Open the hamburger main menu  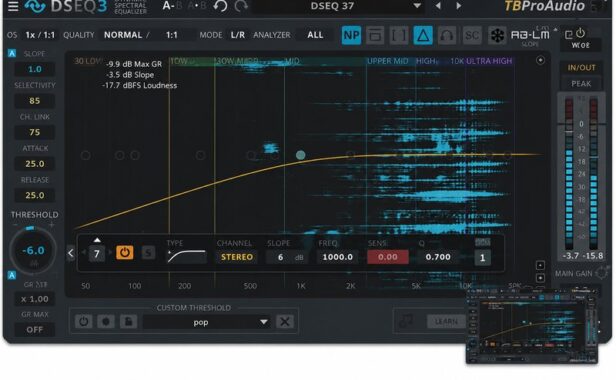[13, 6]
